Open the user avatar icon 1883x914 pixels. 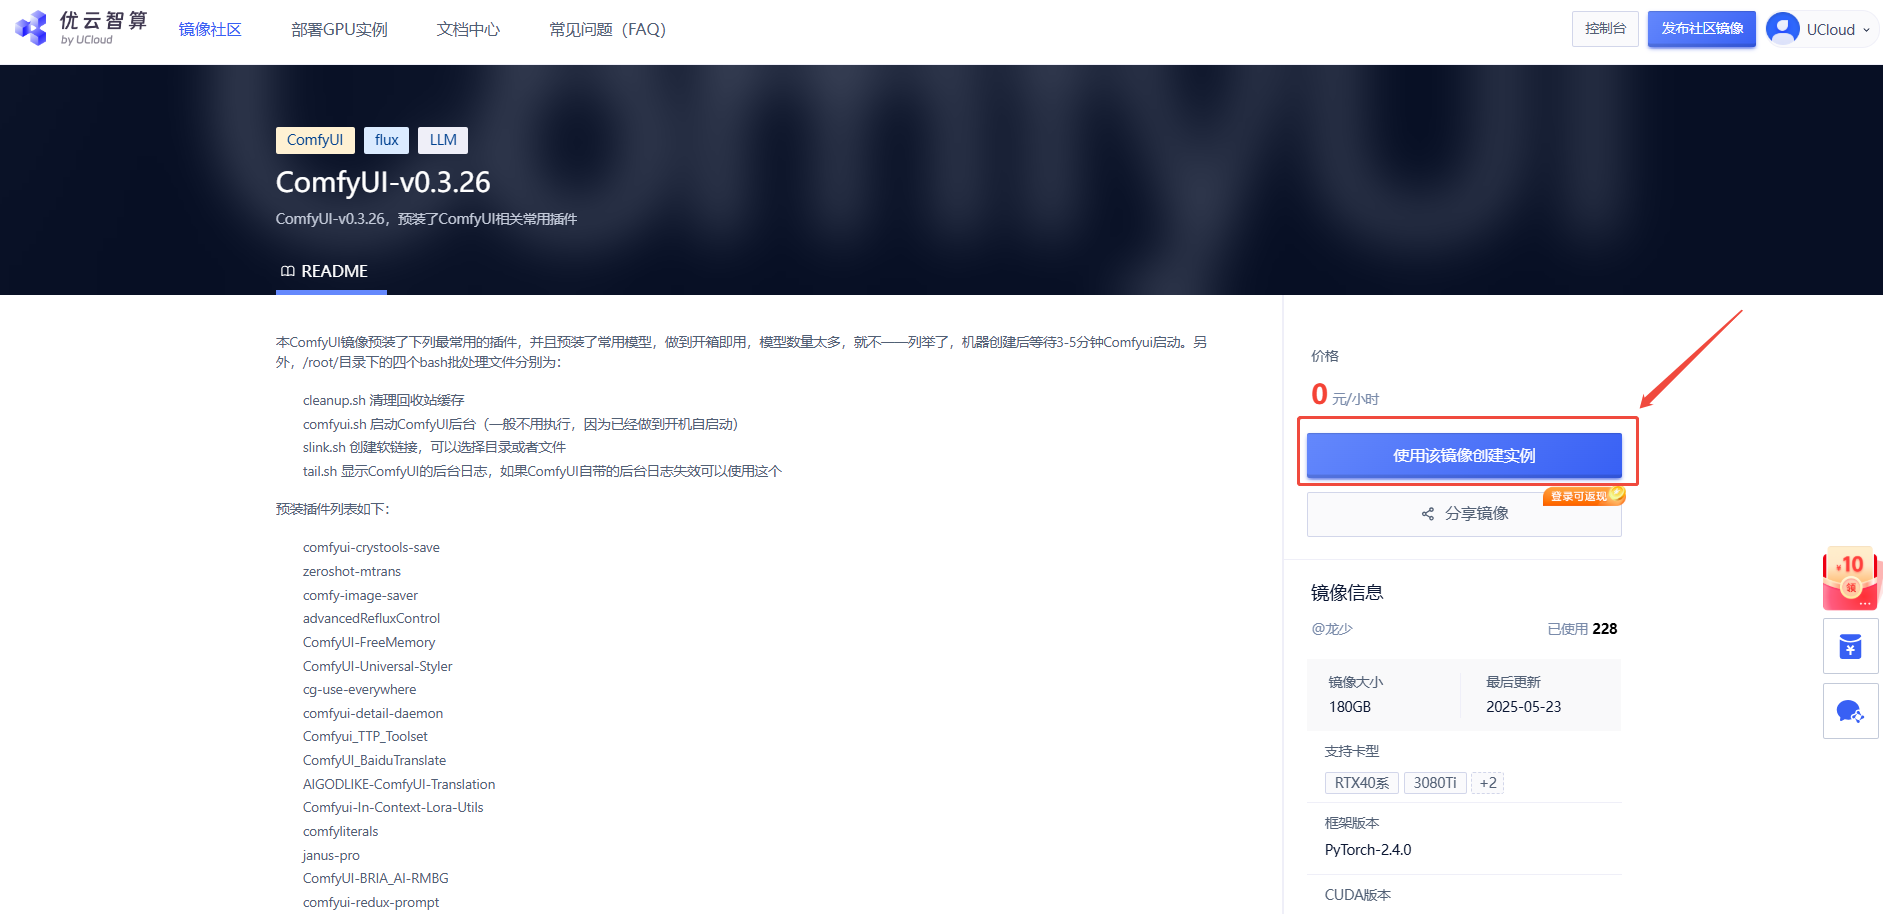(1783, 29)
